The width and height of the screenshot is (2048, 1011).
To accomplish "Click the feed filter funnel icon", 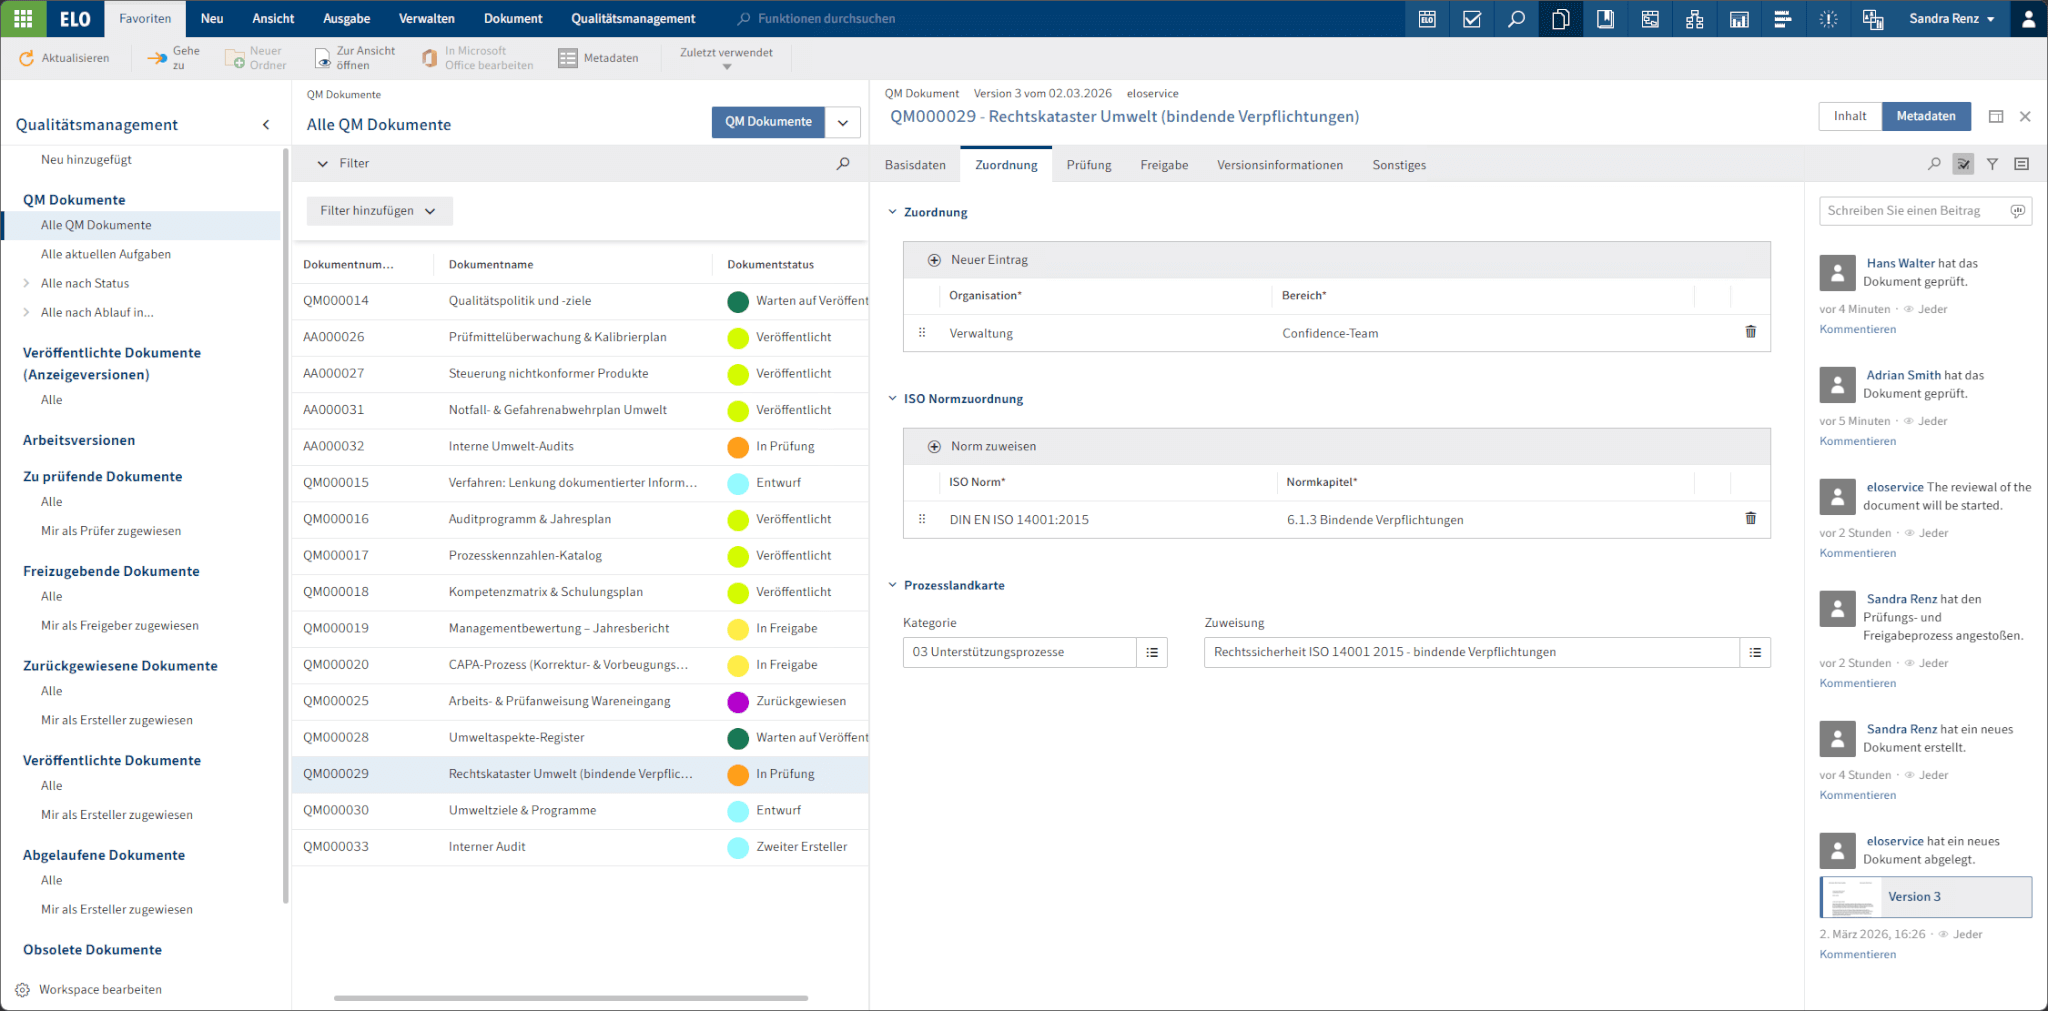I will [1992, 164].
